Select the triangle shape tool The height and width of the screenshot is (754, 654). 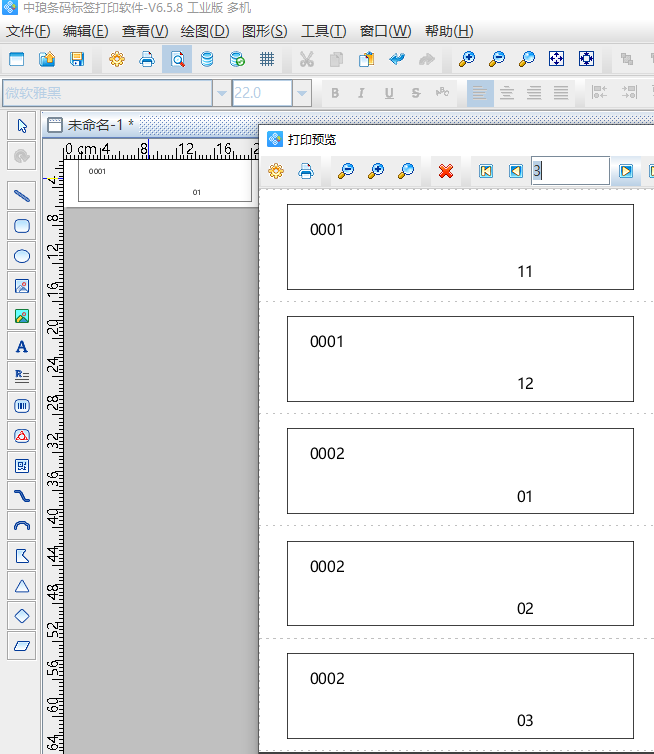(x=22, y=586)
